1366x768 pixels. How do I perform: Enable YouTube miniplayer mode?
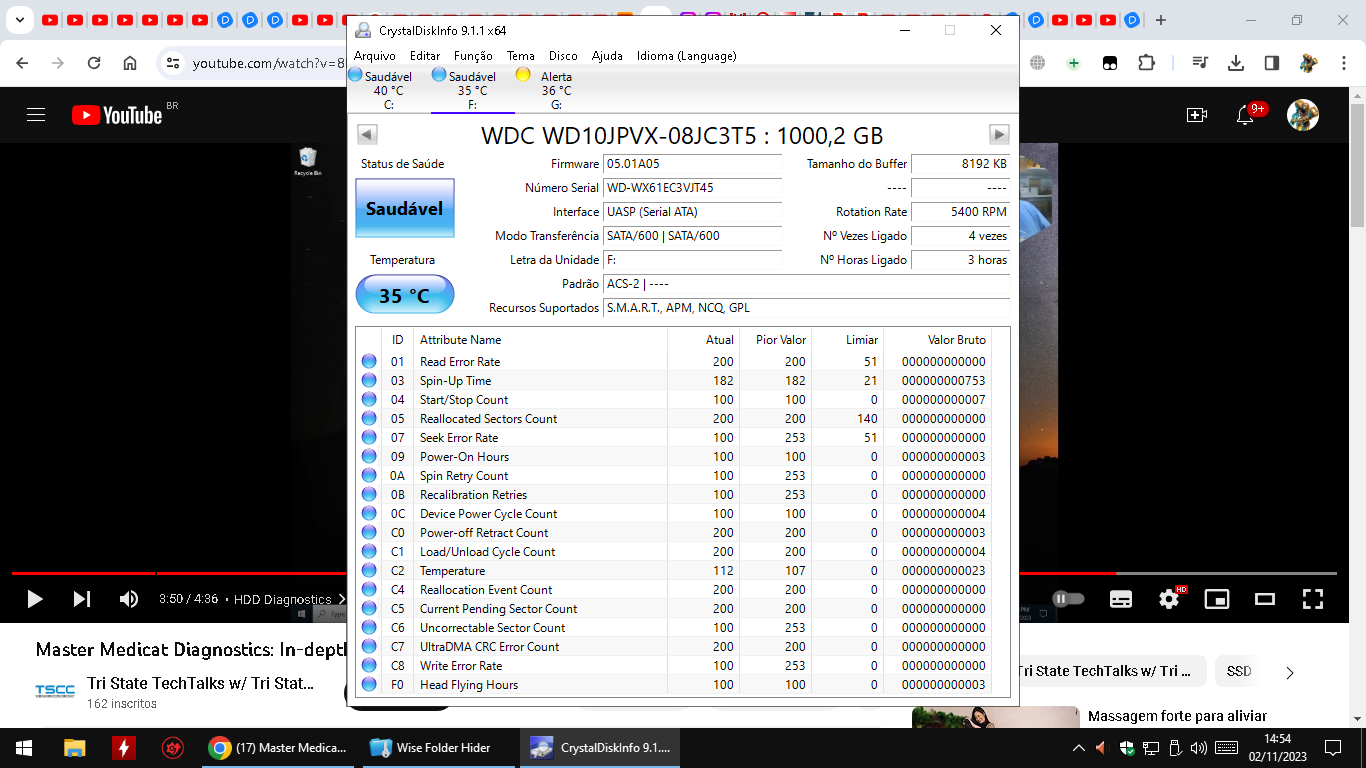(1217, 599)
